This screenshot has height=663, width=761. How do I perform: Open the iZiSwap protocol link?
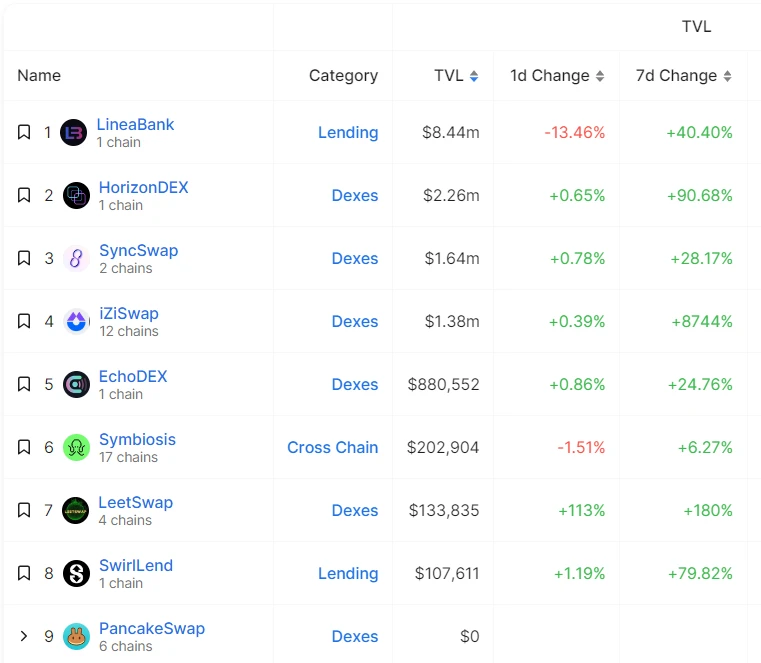[x=129, y=314]
